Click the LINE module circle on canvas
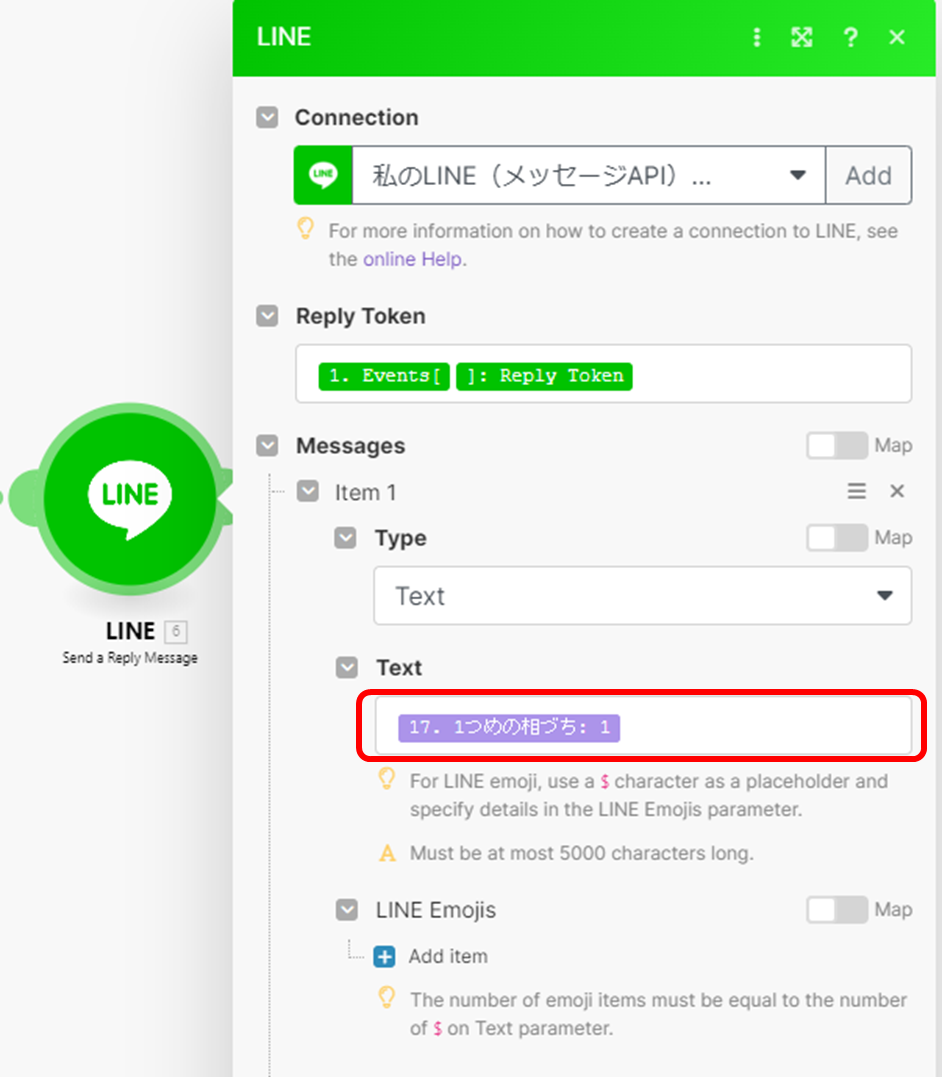 click(x=130, y=498)
